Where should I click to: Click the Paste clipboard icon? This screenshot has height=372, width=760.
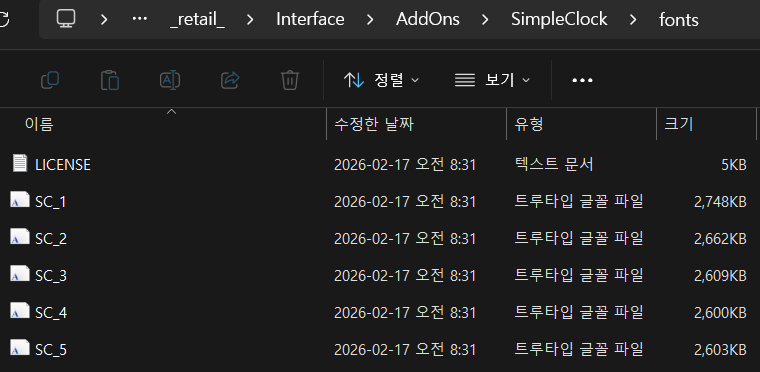pos(110,80)
